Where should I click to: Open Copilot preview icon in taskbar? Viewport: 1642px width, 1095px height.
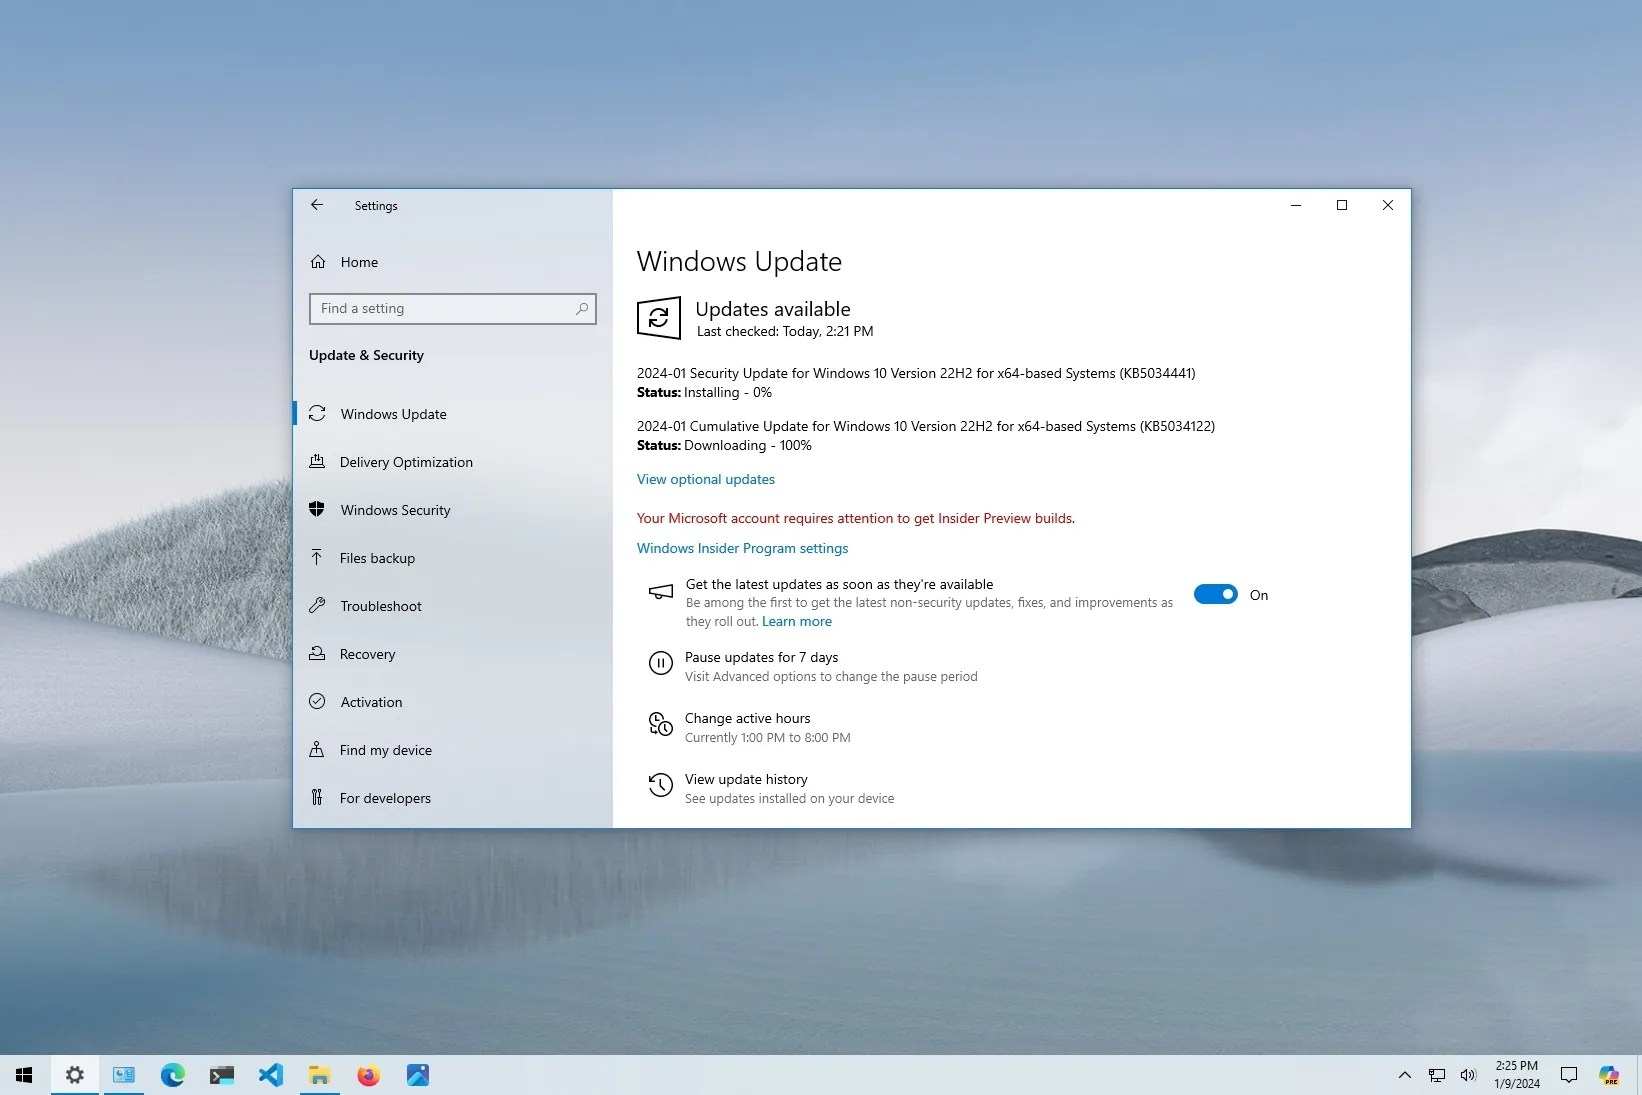[x=1609, y=1075]
